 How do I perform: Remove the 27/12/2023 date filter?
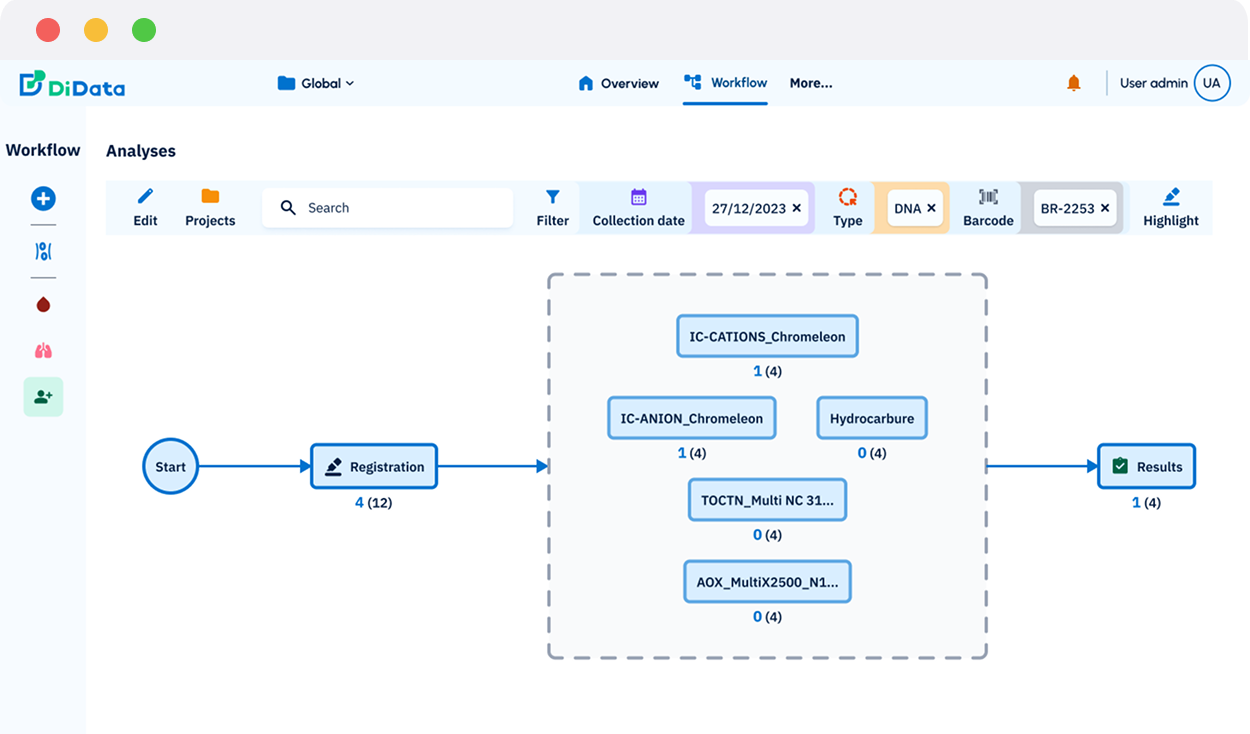[x=796, y=208]
